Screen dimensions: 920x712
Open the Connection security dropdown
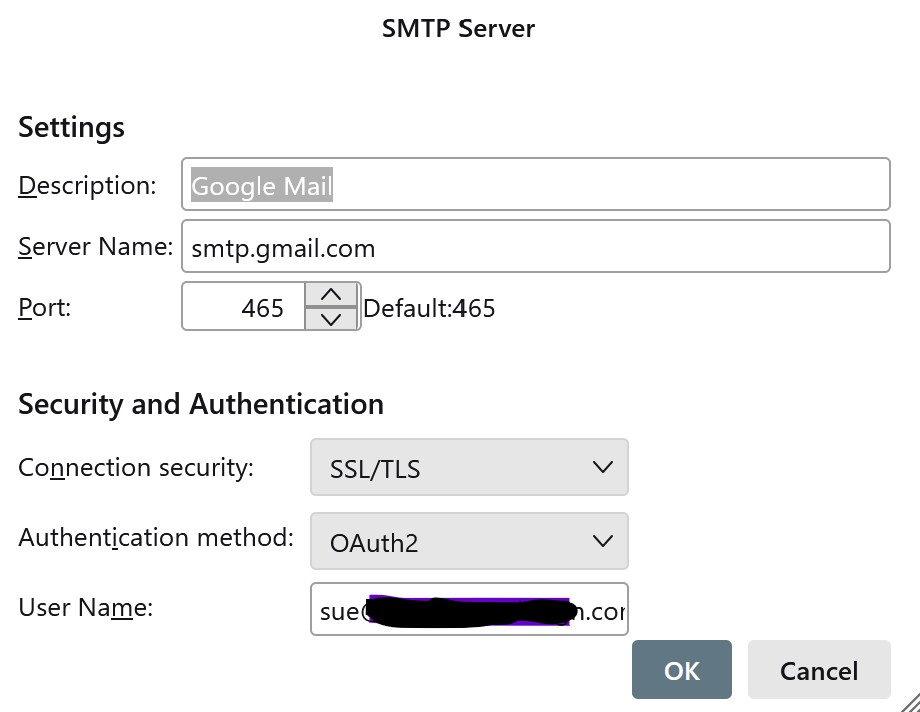[469, 467]
